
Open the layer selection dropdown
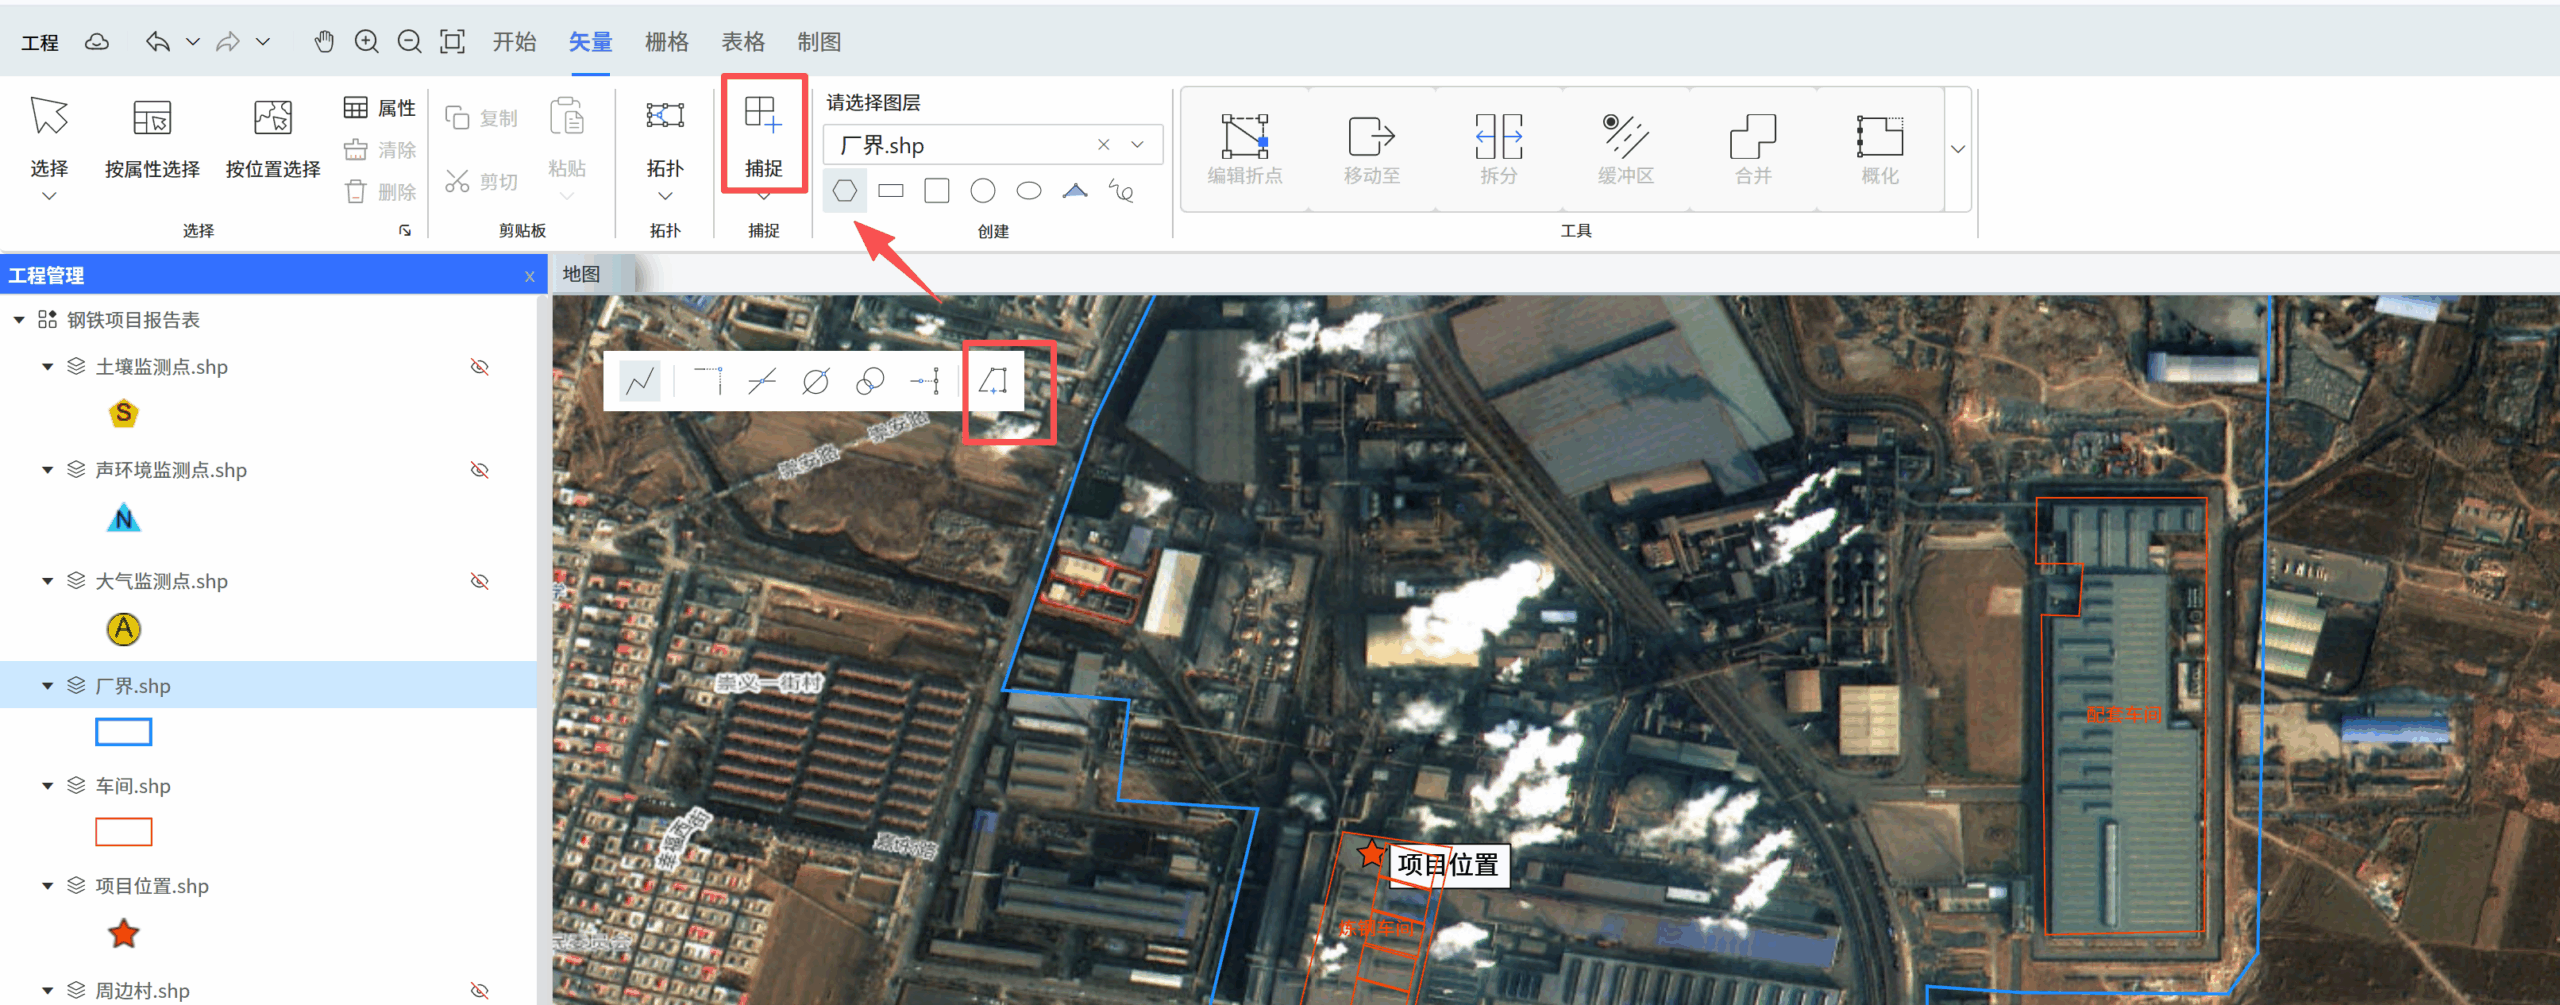1137,145
